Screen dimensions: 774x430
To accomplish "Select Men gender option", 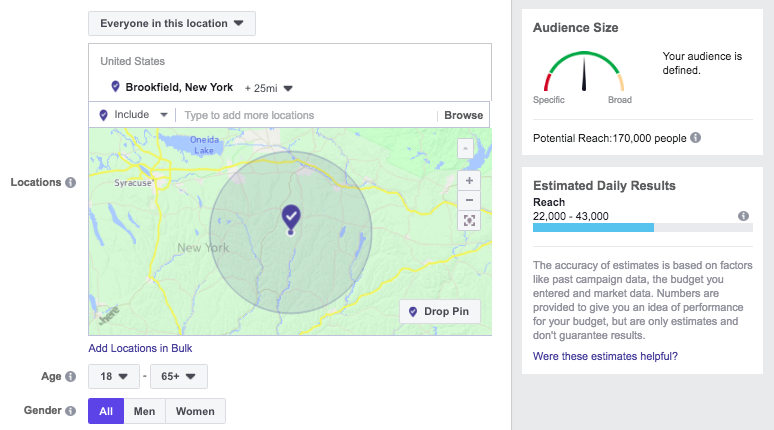I will click(144, 411).
